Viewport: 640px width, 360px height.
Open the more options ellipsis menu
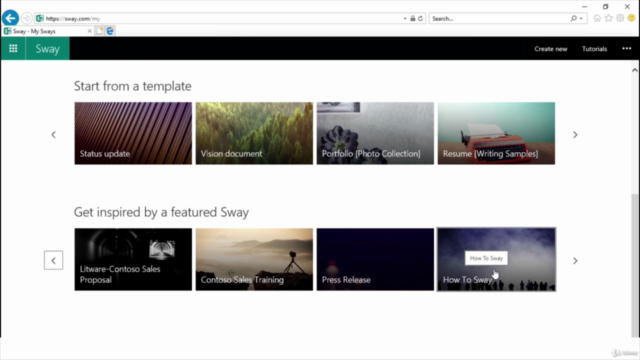627,49
